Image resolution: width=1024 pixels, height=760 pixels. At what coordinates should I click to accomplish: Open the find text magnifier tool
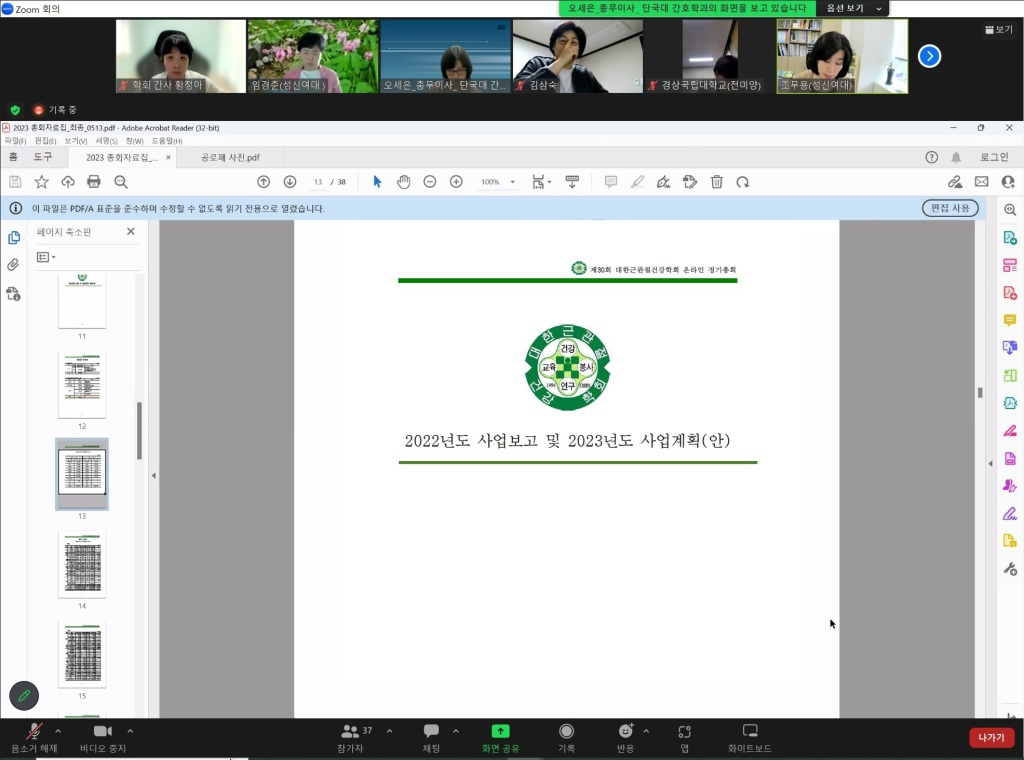tap(121, 182)
